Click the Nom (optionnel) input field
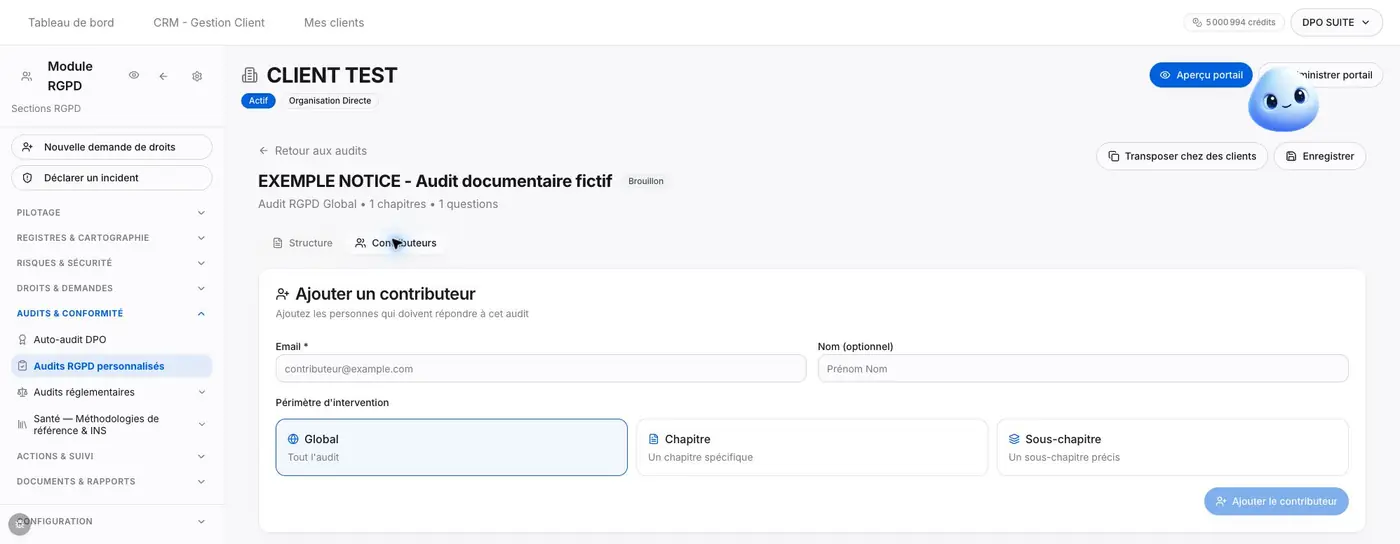The image size is (1400, 544). point(1083,368)
